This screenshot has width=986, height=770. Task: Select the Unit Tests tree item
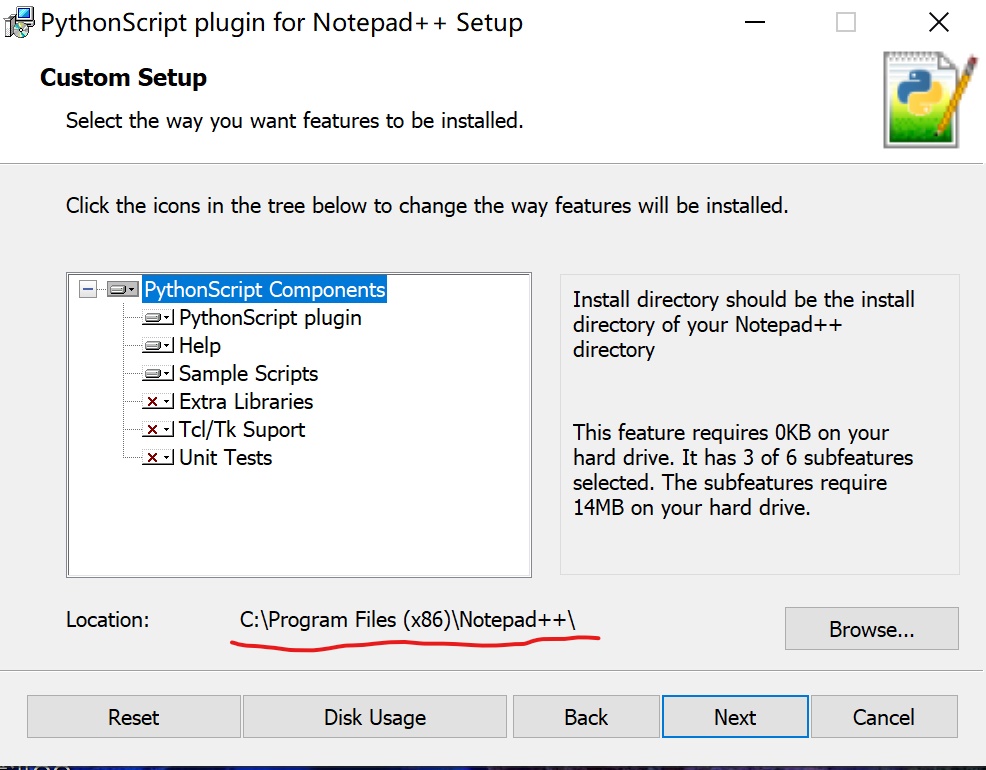pyautogui.click(x=224, y=457)
